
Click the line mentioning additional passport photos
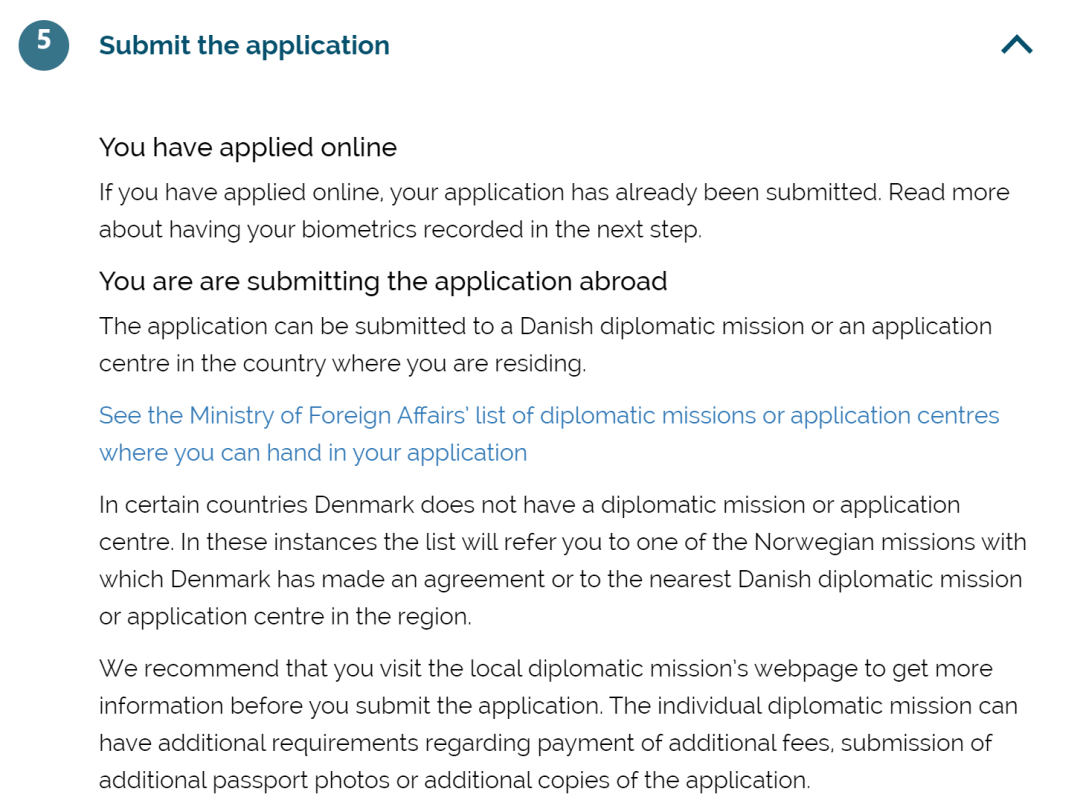[453, 780]
